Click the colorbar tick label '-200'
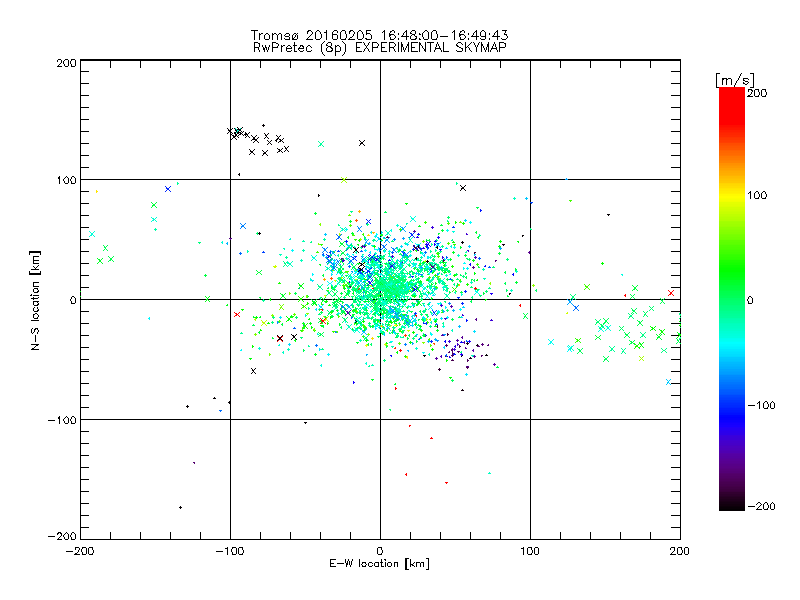The width and height of the screenshot is (800, 600). click(x=761, y=506)
